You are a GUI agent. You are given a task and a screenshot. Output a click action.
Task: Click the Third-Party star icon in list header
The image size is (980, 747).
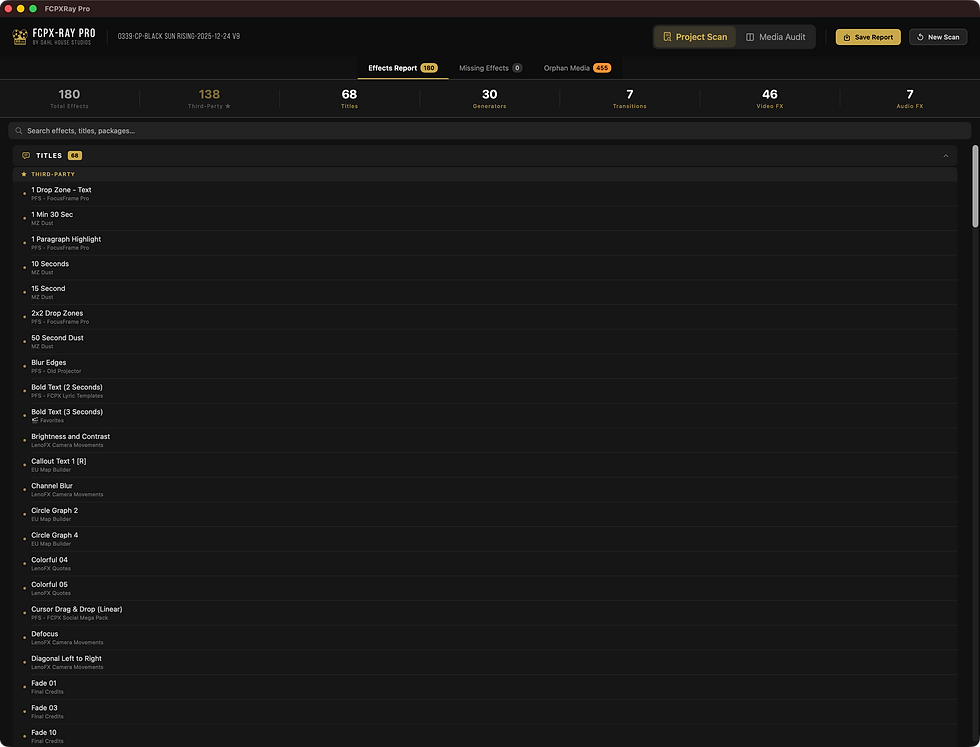pos(24,174)
